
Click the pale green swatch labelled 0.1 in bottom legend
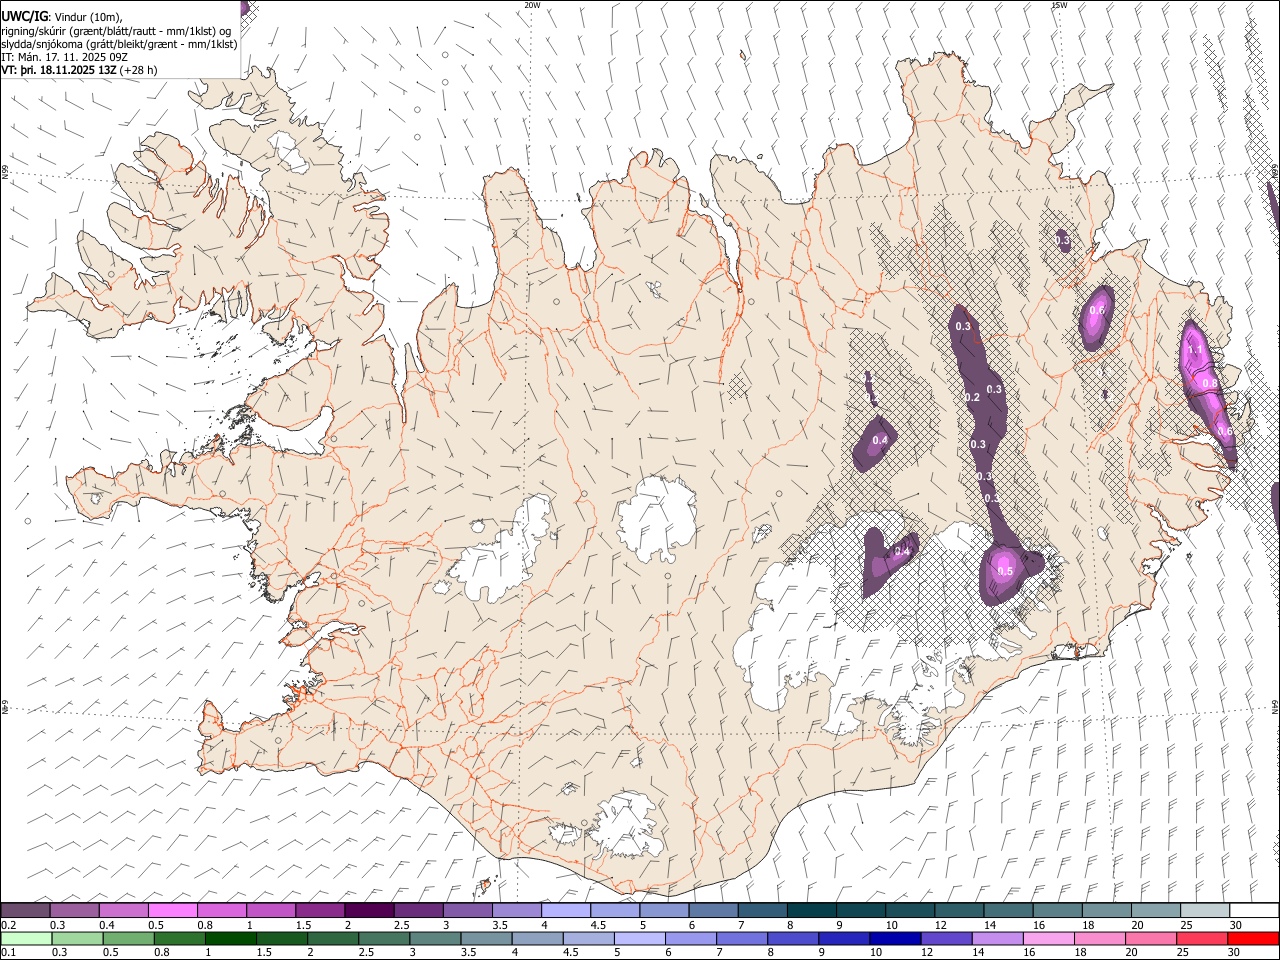26,938
